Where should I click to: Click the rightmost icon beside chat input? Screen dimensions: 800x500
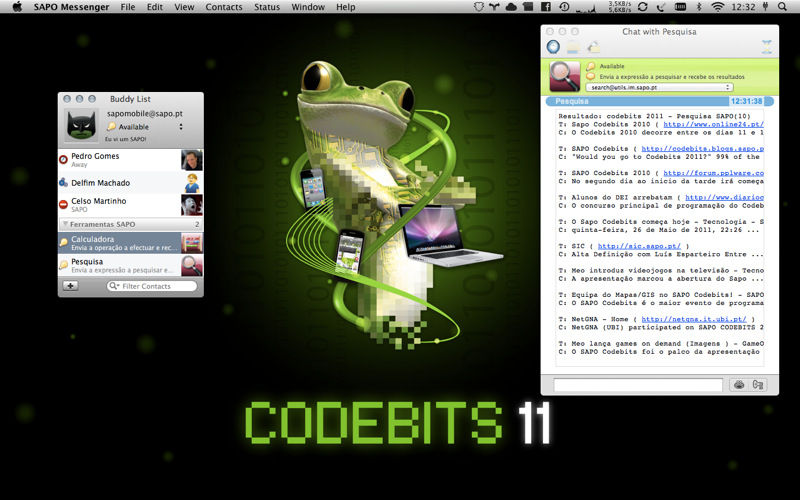758,385
